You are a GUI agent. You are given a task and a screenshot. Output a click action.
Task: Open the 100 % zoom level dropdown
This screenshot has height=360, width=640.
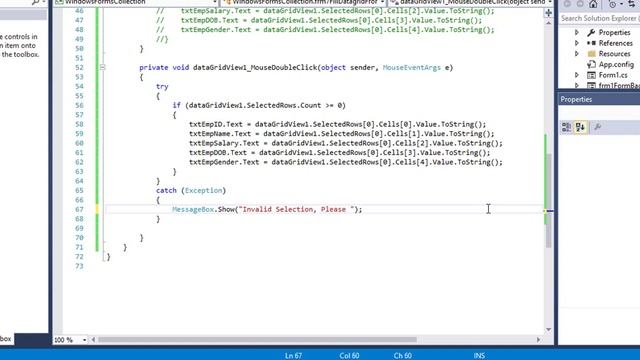click(84, 340)
